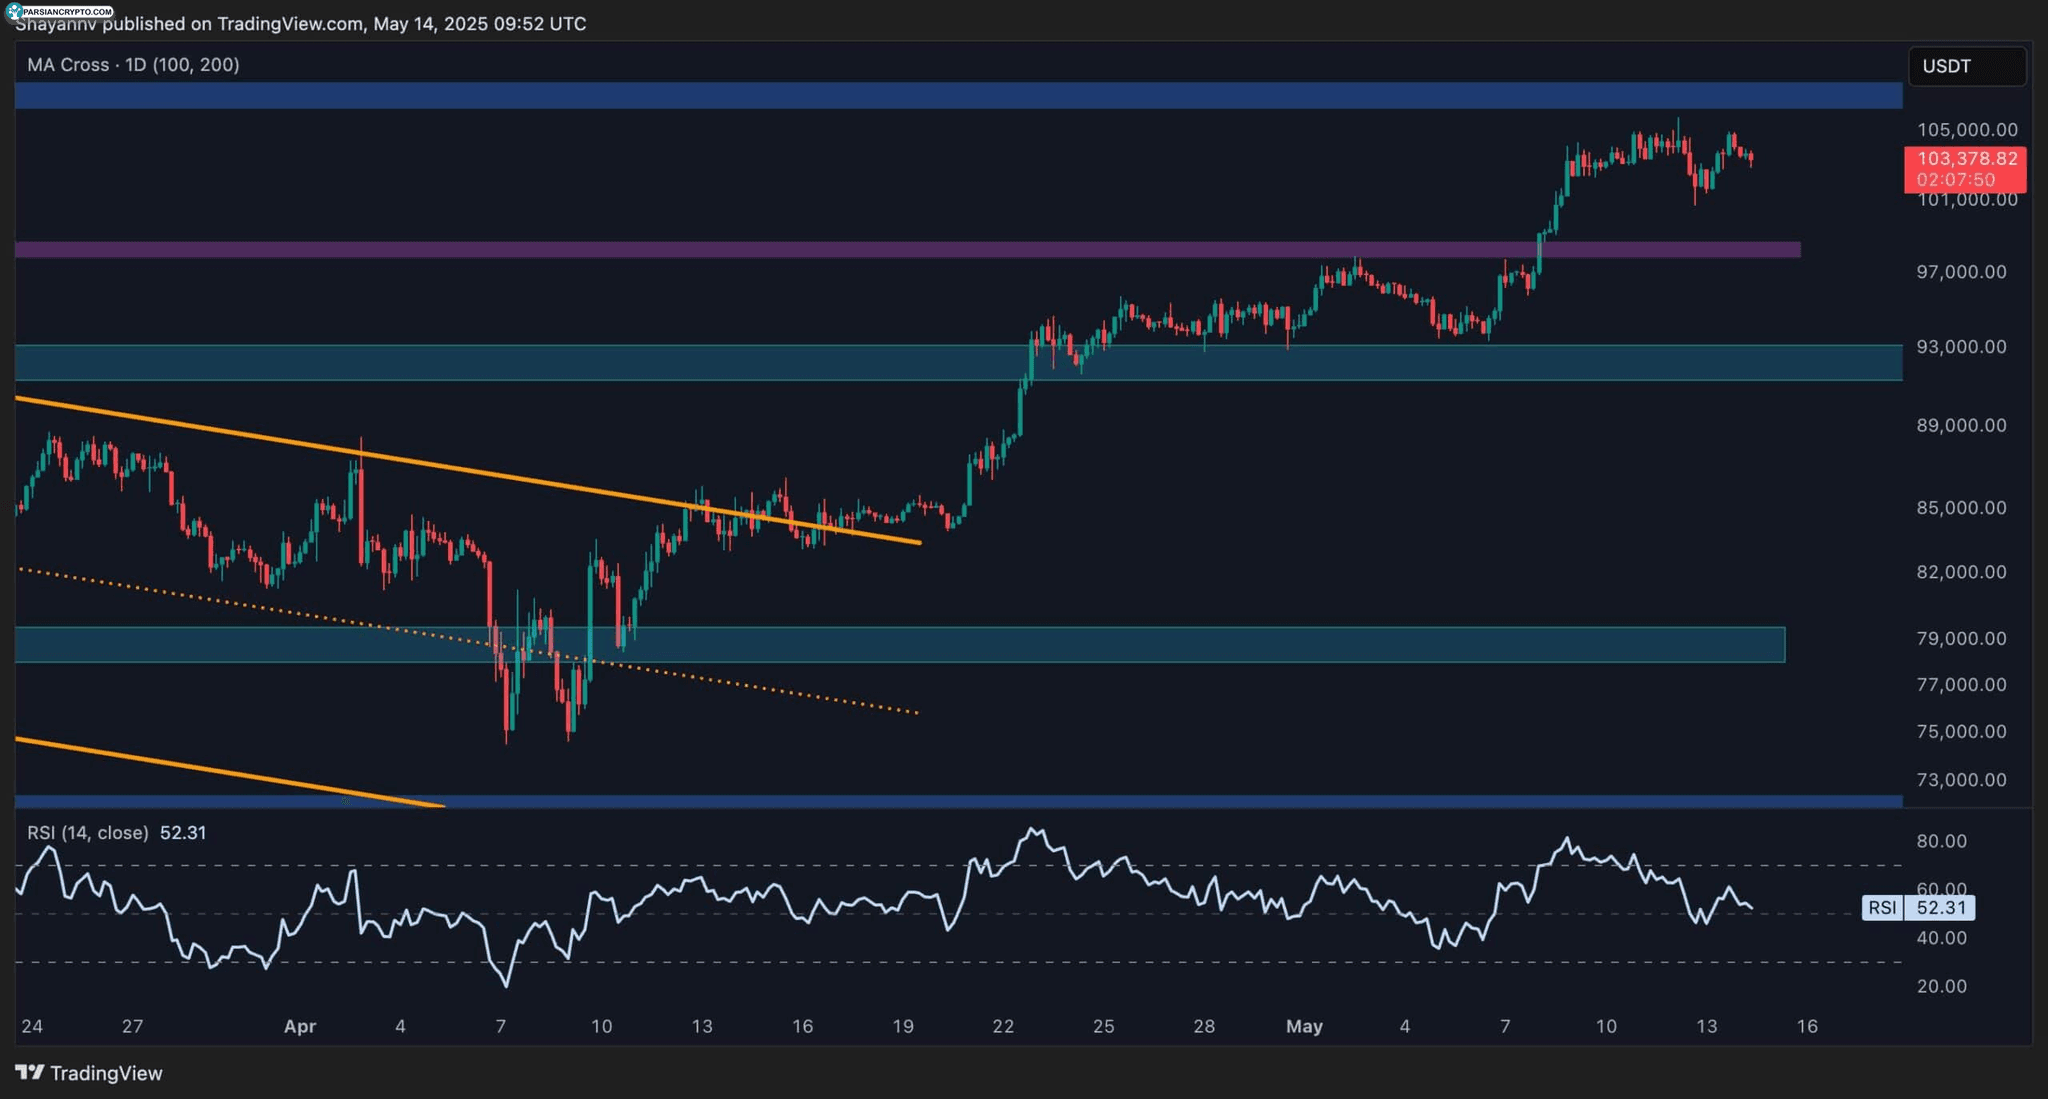Click the RSI 40.00 axis label
The image size is (2048, 1099).
point(1941,938)
